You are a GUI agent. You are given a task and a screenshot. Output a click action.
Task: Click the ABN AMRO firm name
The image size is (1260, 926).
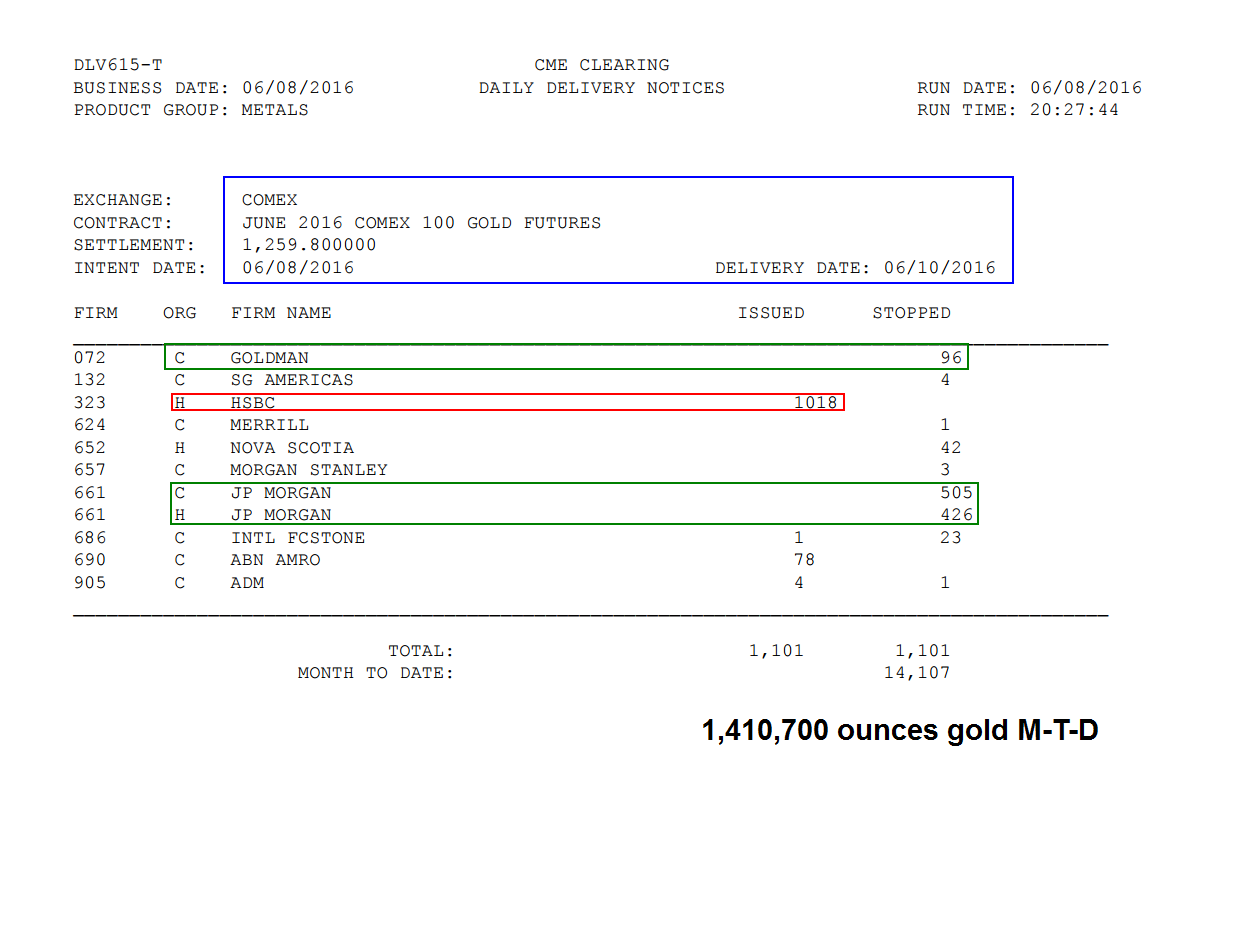276,560
